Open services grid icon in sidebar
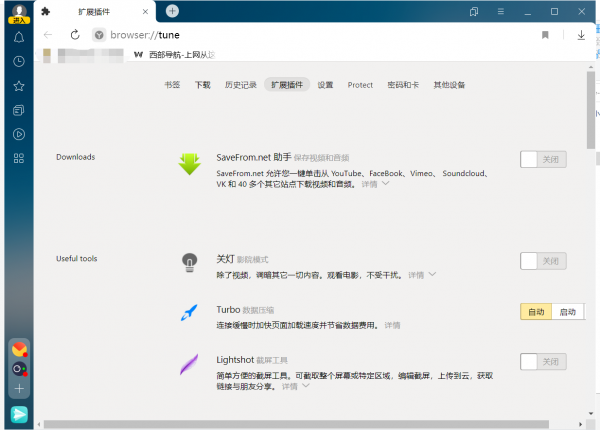Viewport: 600px width, 430px height. pyautogui.click(x=19, y=158)
